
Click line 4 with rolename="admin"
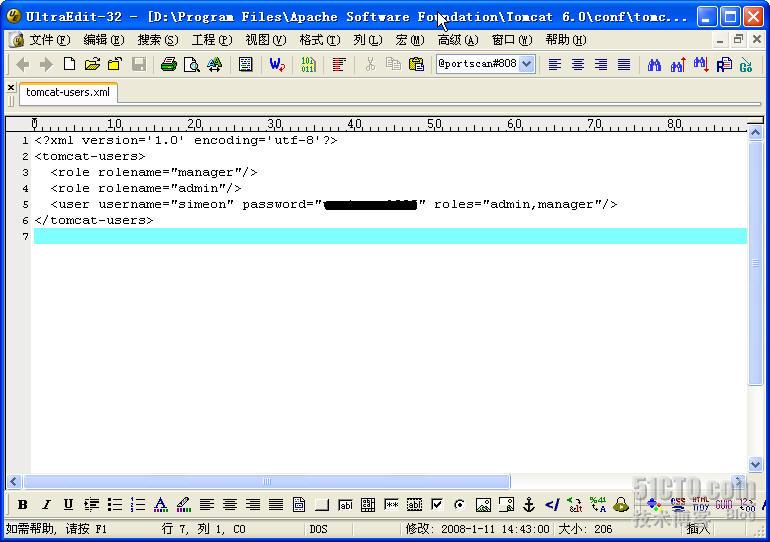(x=146, y=189)
